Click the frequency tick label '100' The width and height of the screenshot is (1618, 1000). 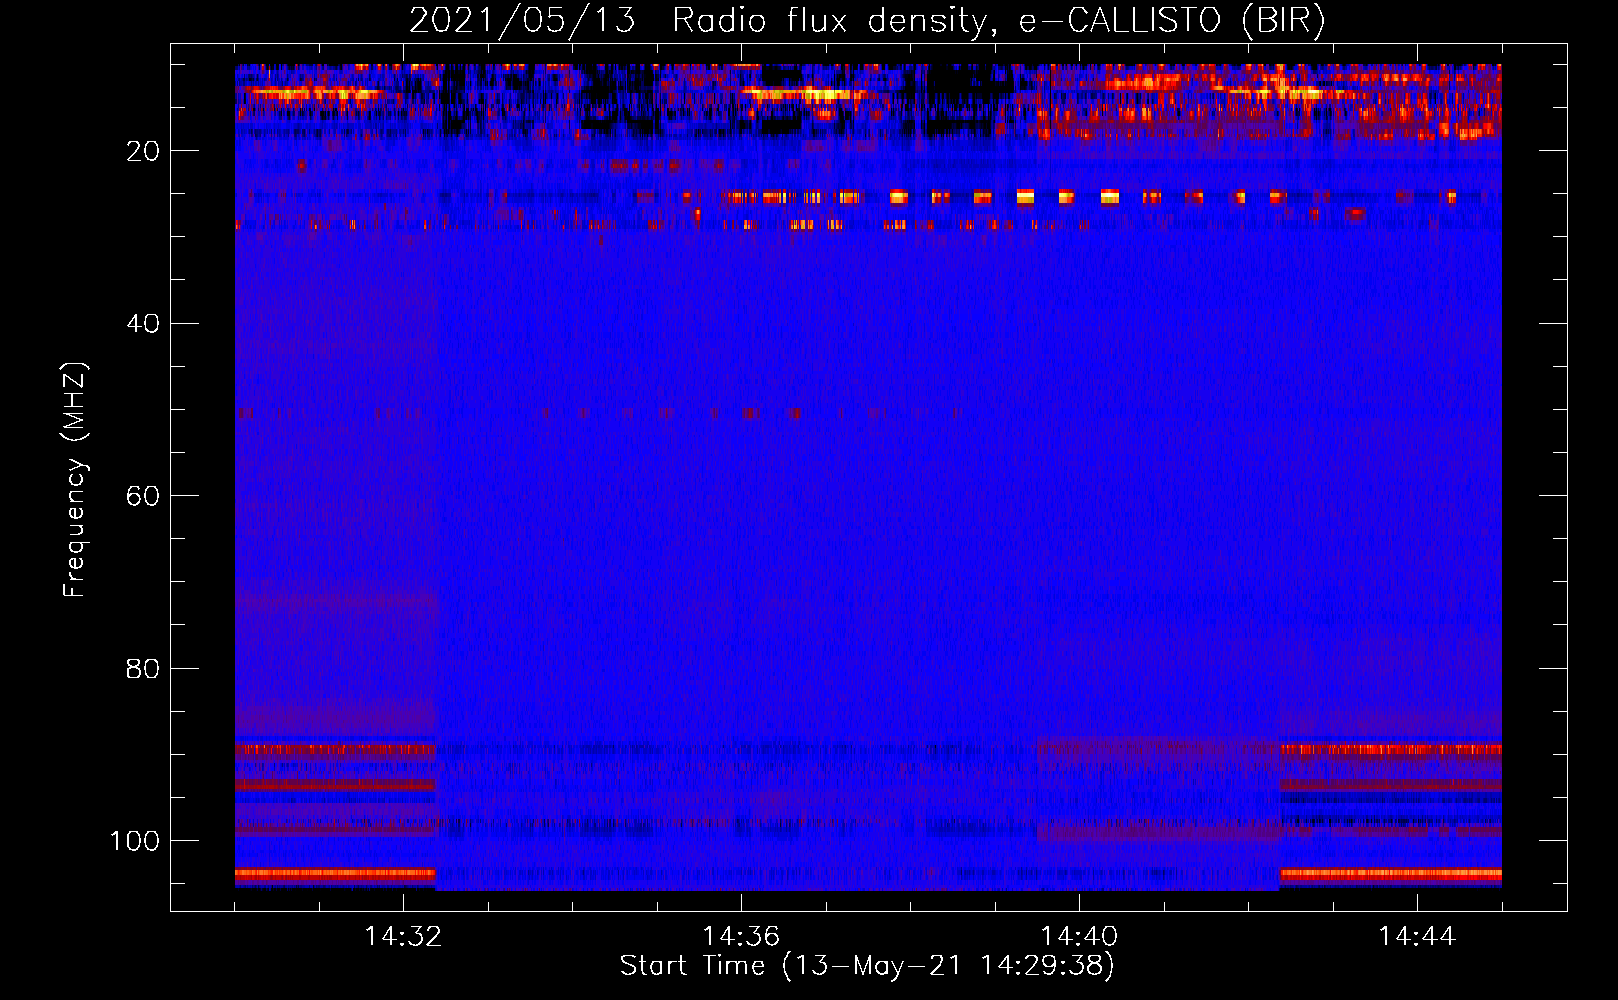[135, 841]
